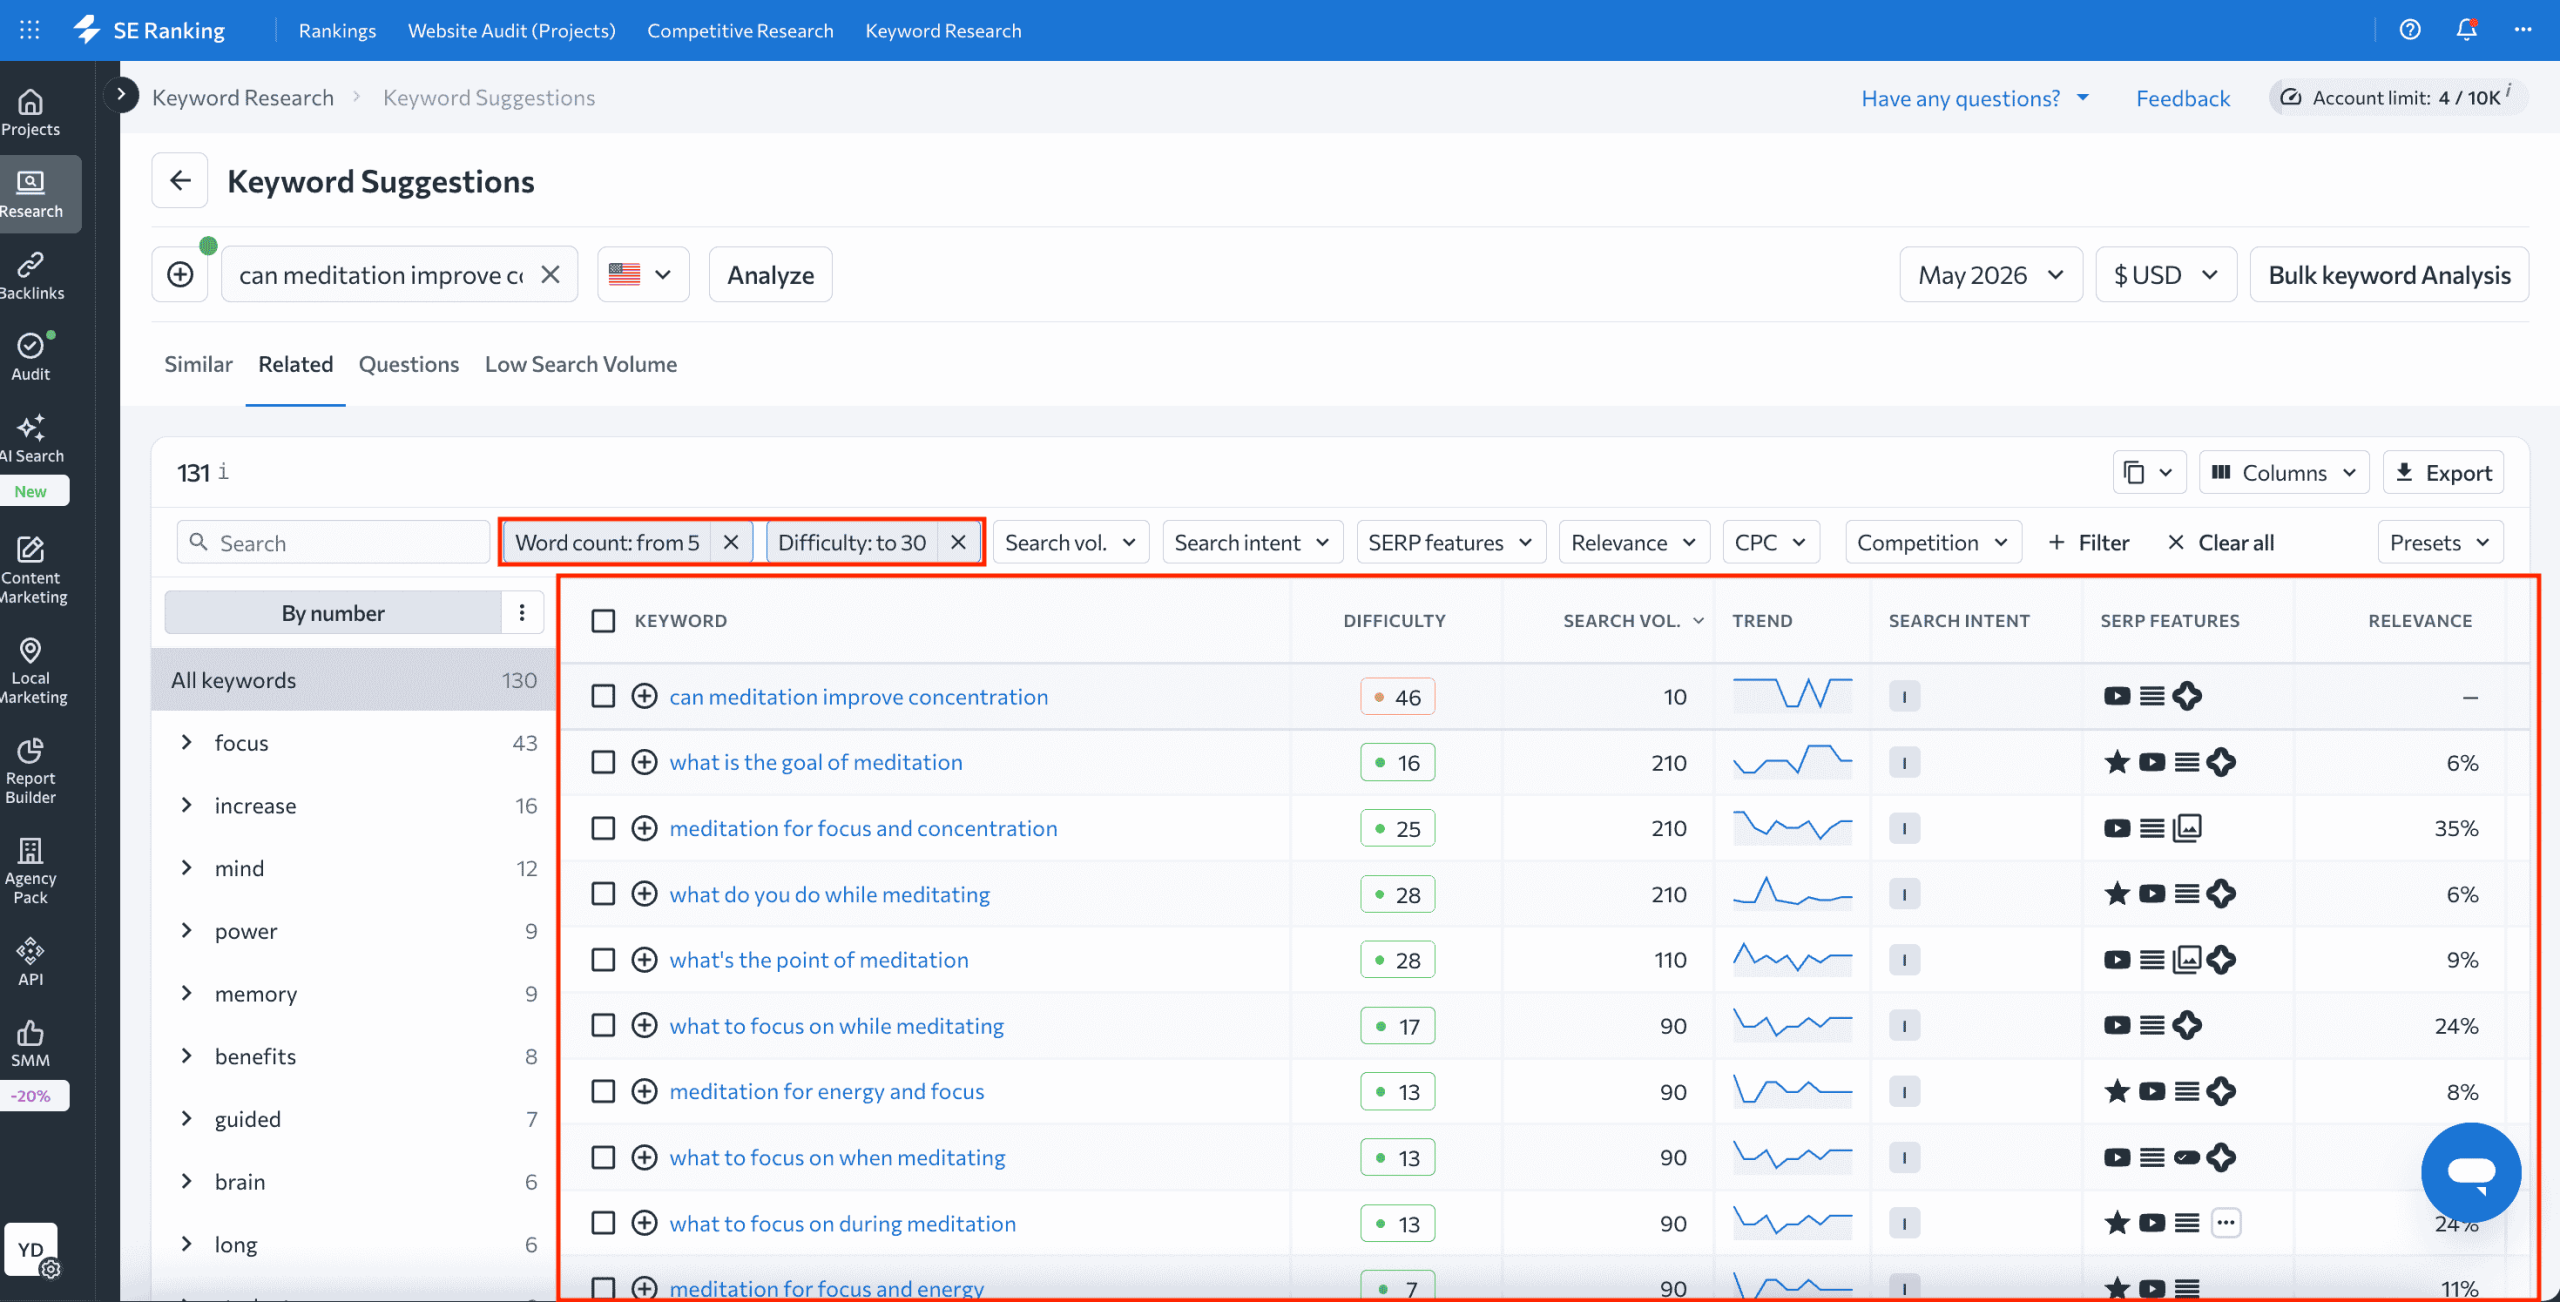
Task: Click the back arrow beside Keyword Suggestions
Action: (x=180, y=180)
